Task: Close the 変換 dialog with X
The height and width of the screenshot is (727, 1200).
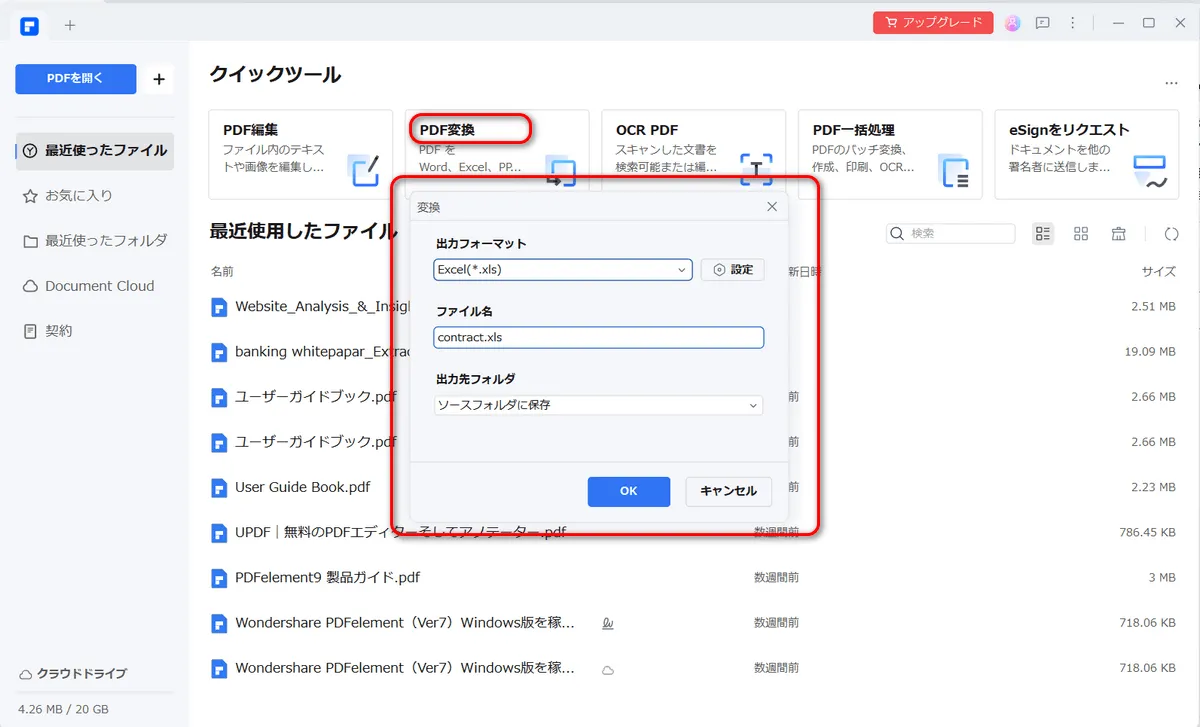Action: (772, 207)
